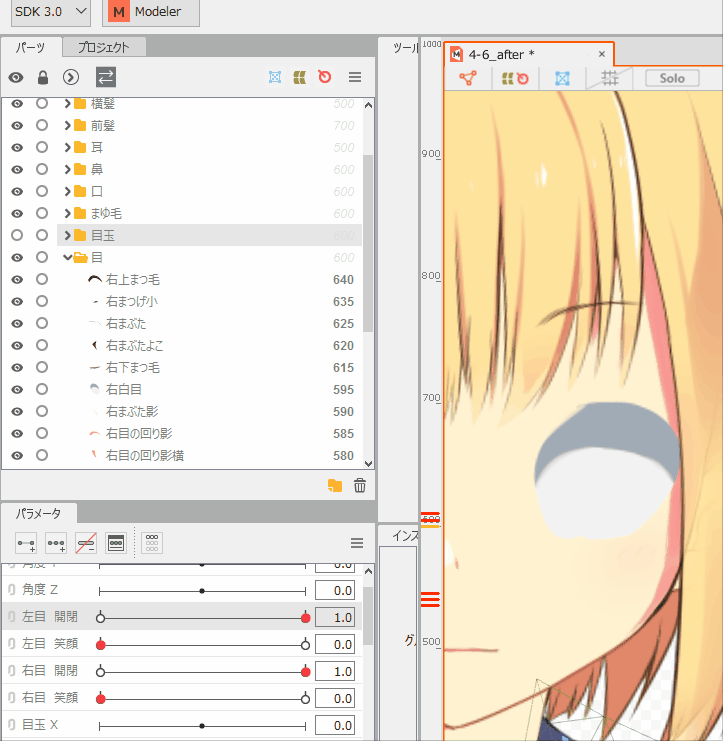Toggle lock circle for 口 folder
The image size is (723, 741).
[x=42, y=191]
